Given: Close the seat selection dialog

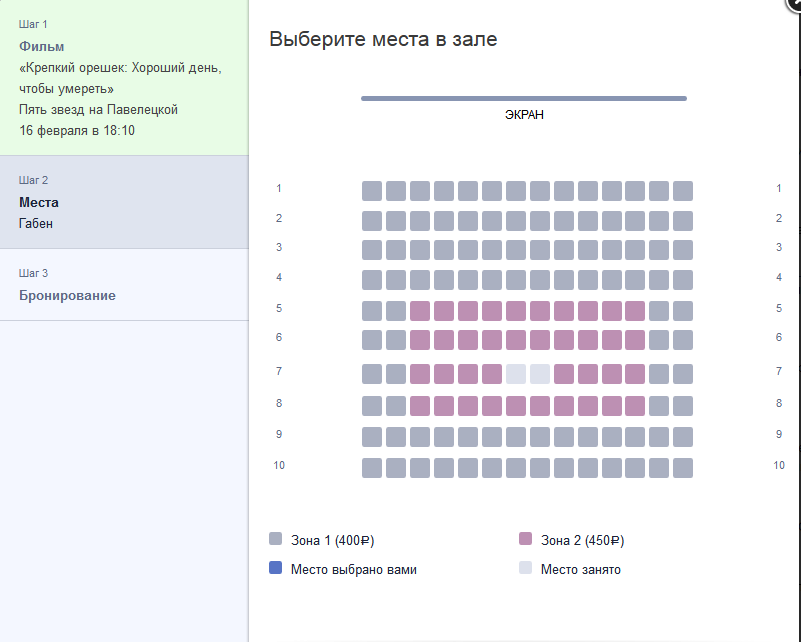Looking at the screenshot, I should point(794,5).
